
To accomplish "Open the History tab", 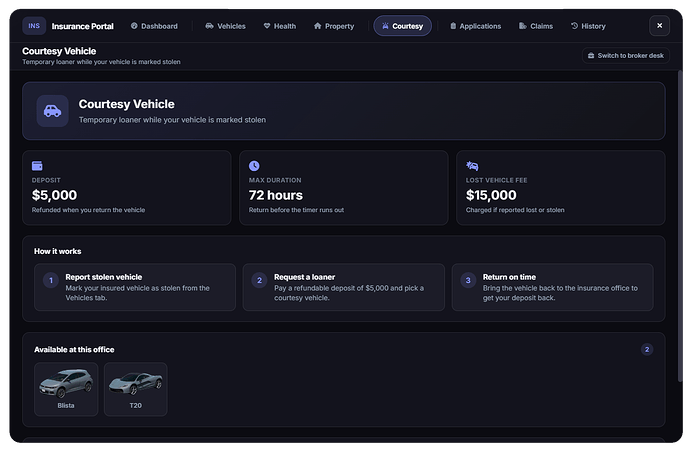I will [x=588, y=26].
